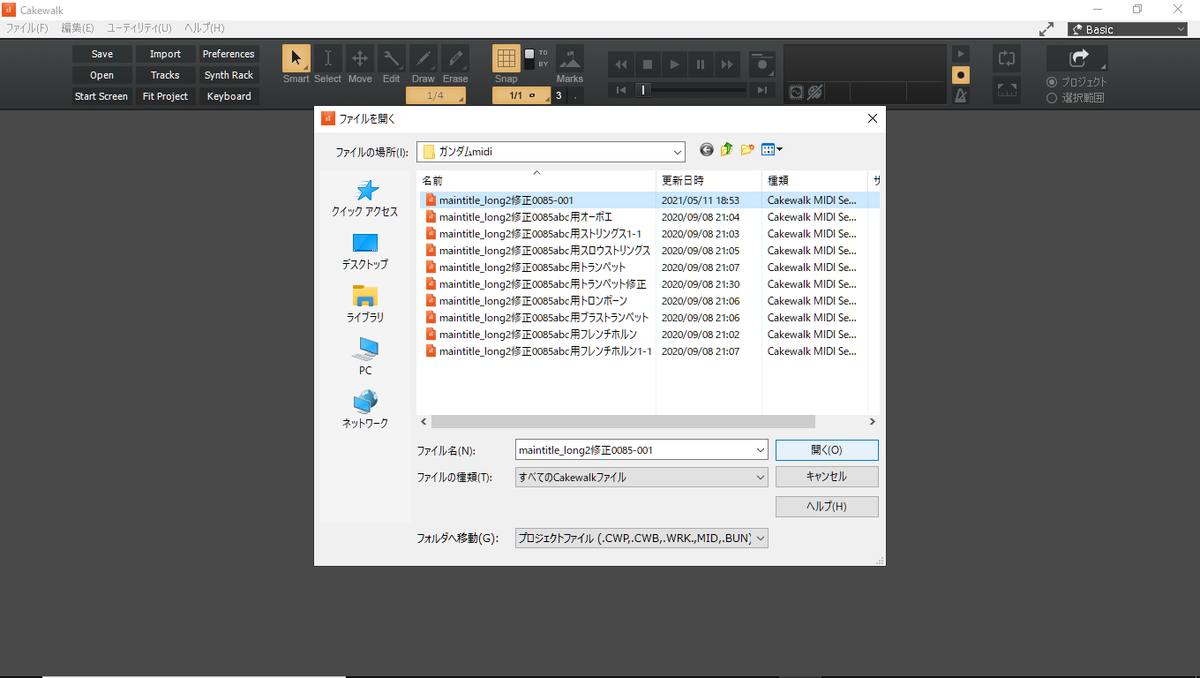This screenshot has height=678, width=1200.
Task: Open the 1/1 snap resolution dropdown
Action: click(522, 96)
